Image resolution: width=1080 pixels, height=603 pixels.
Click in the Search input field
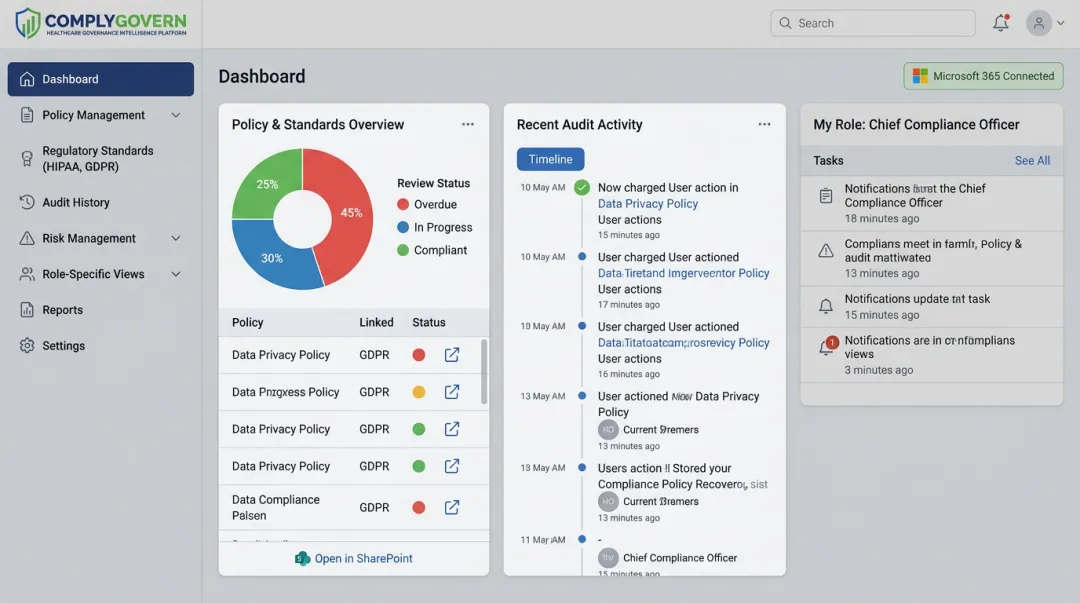873,23
